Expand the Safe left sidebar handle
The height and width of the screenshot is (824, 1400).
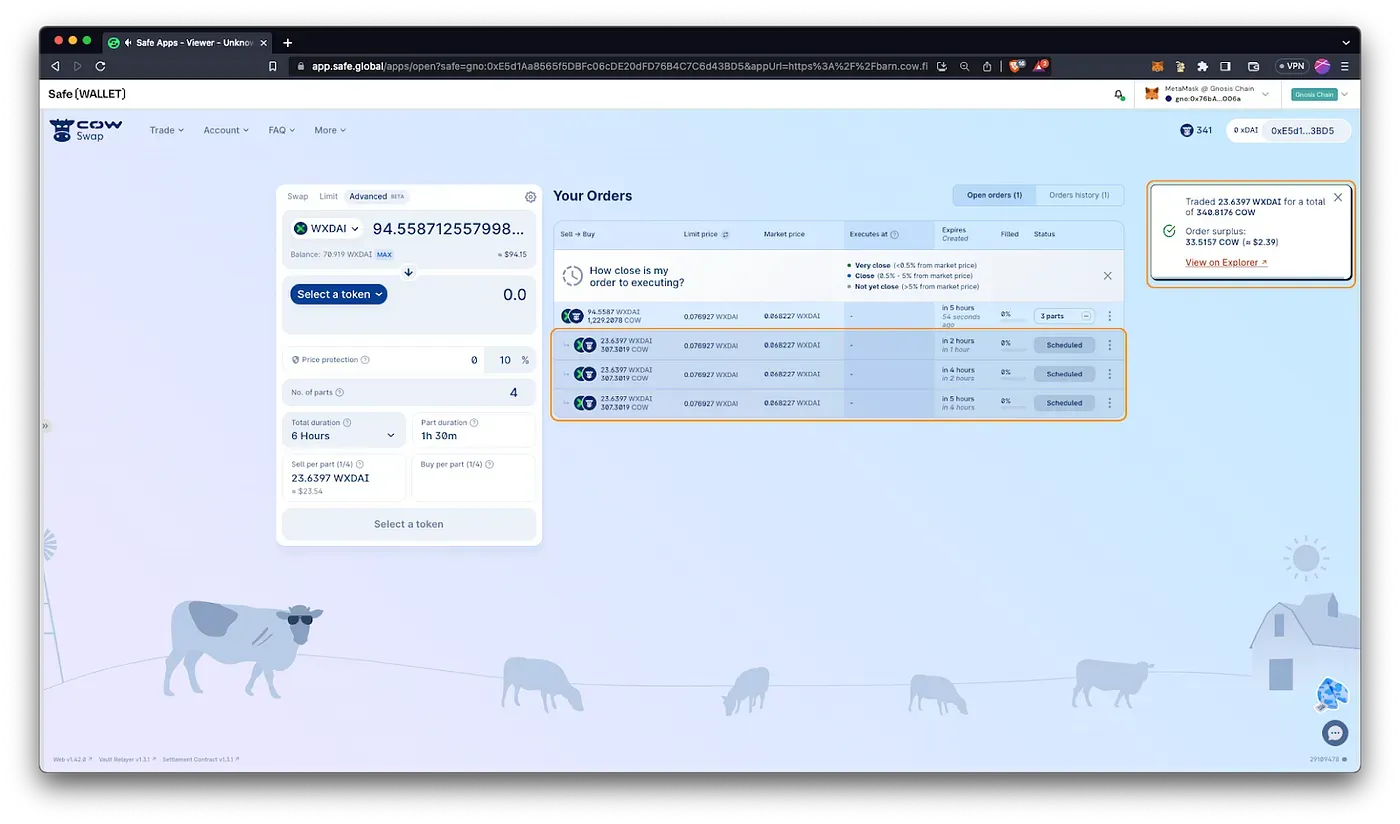[44, 426]
